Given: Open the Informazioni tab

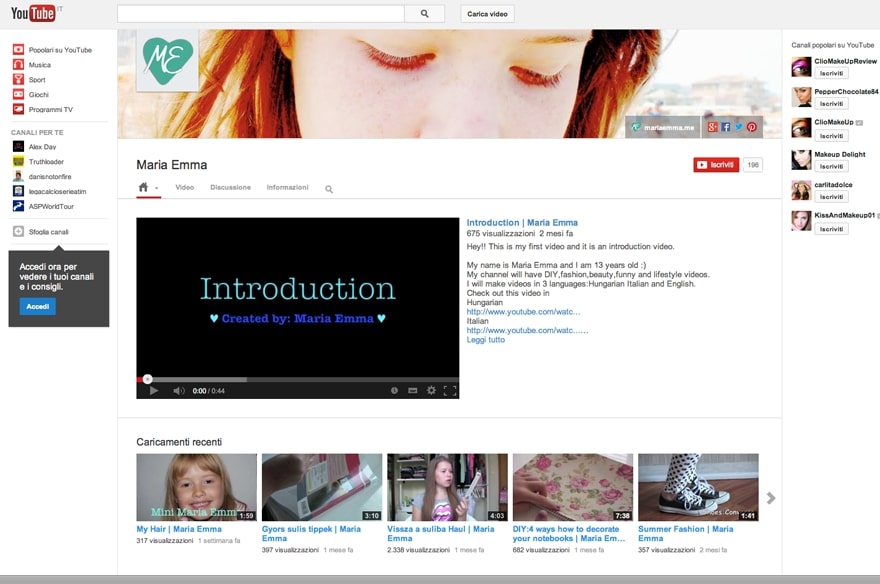Looking at the screenshot, I should 287,187.
